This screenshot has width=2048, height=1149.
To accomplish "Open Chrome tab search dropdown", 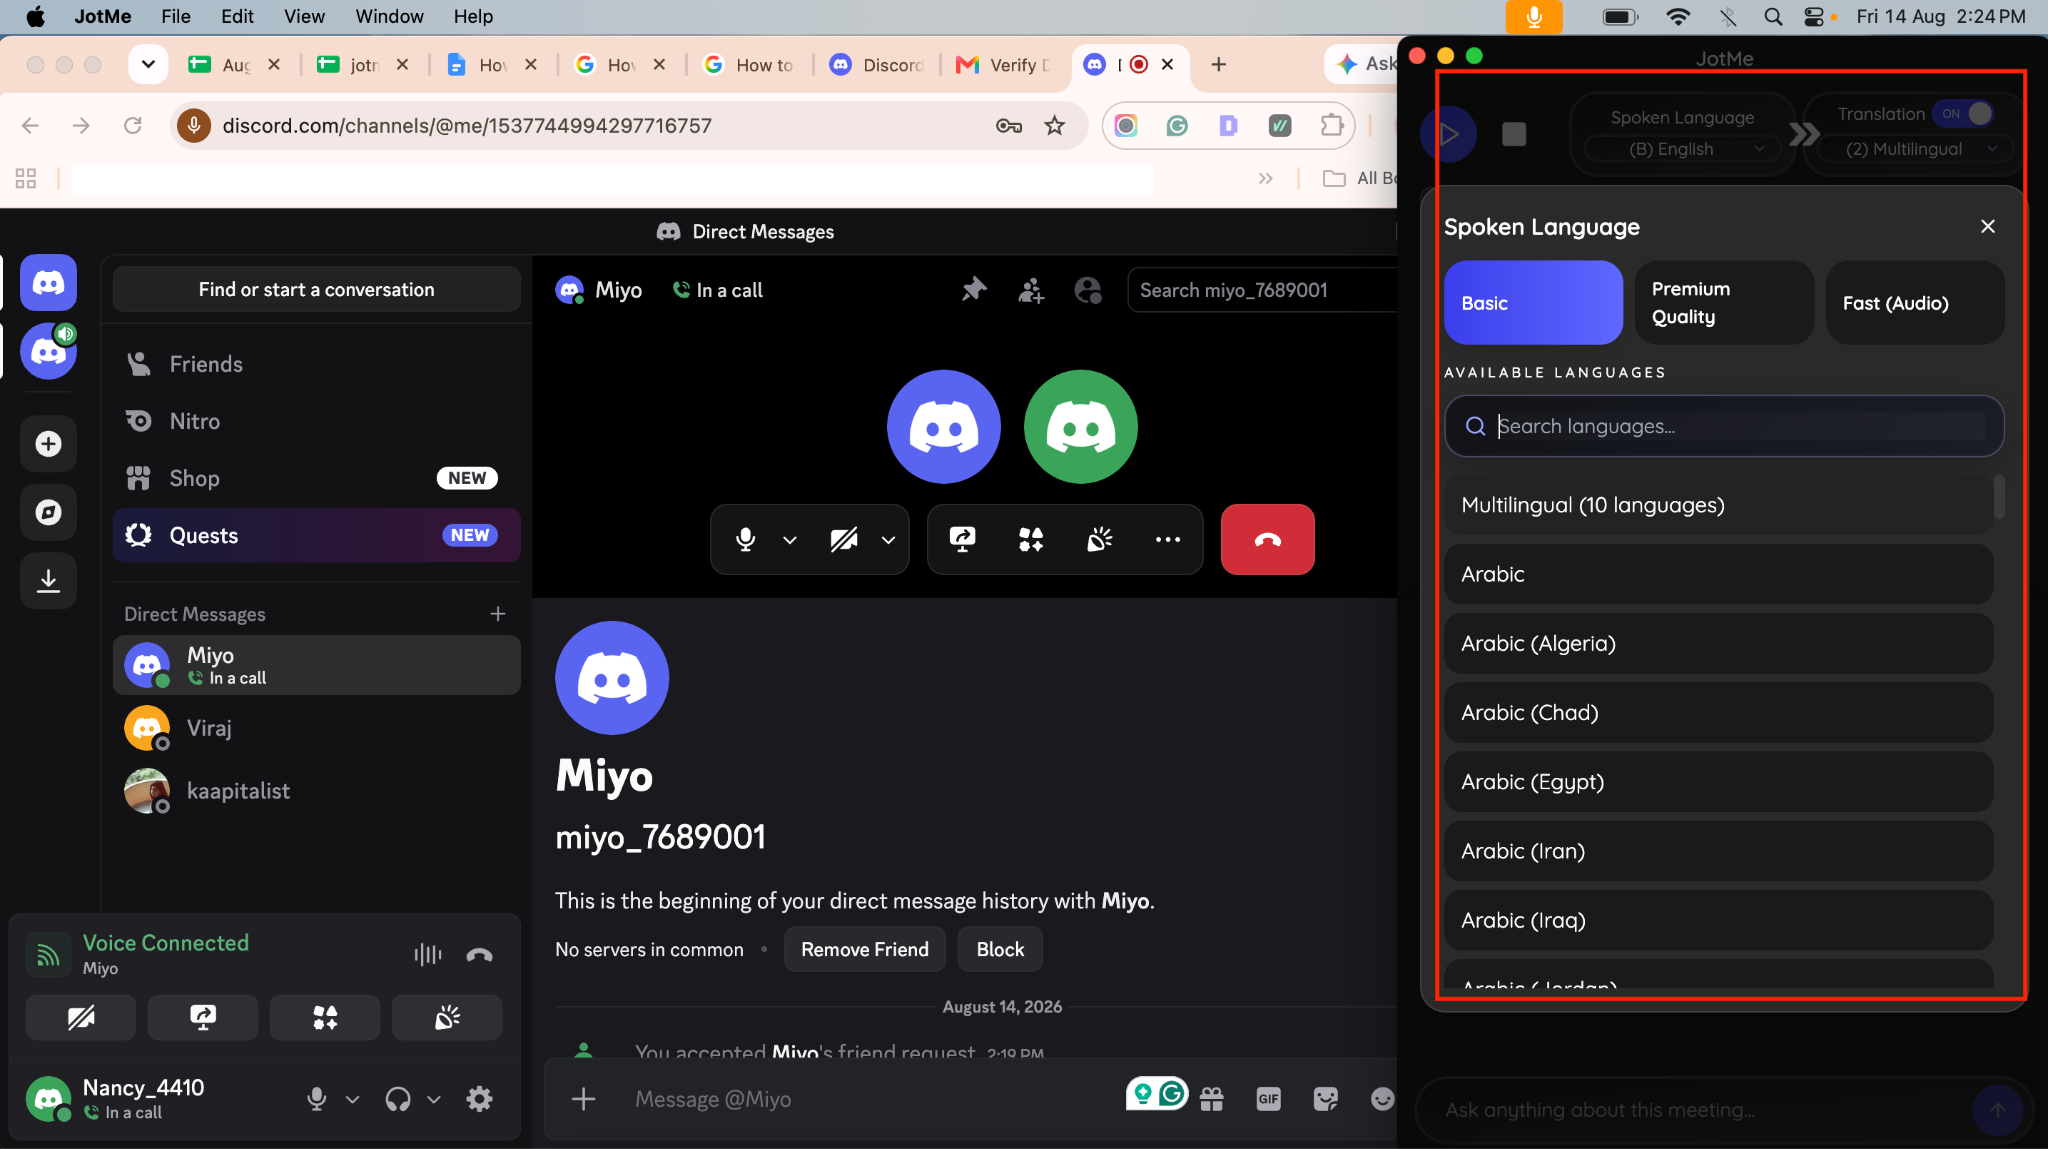I will point(148,65).
